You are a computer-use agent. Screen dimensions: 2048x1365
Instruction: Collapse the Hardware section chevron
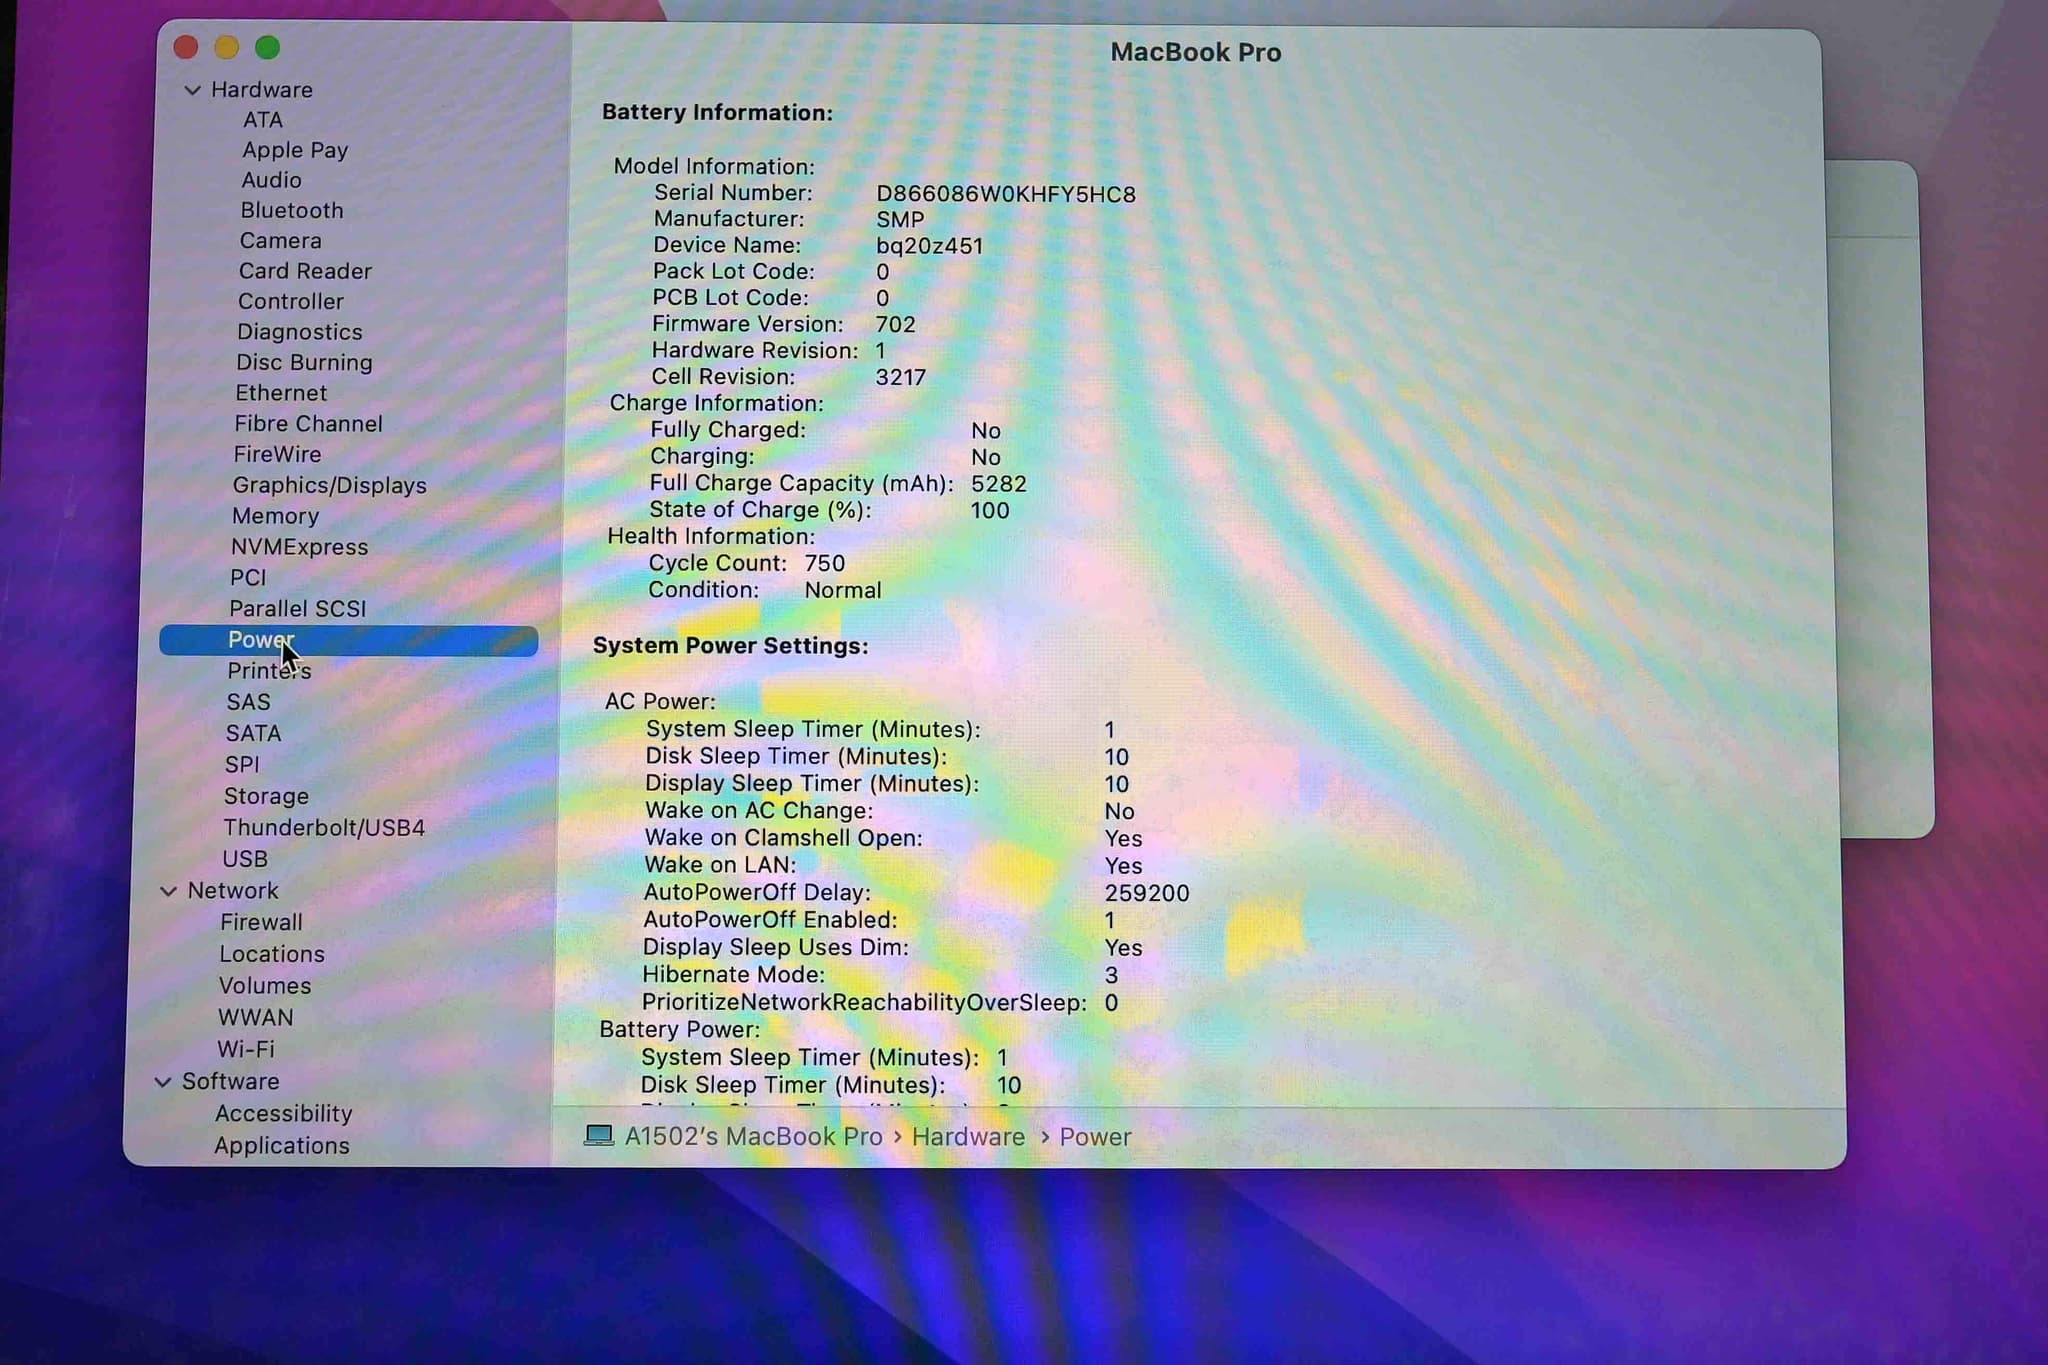193,90
